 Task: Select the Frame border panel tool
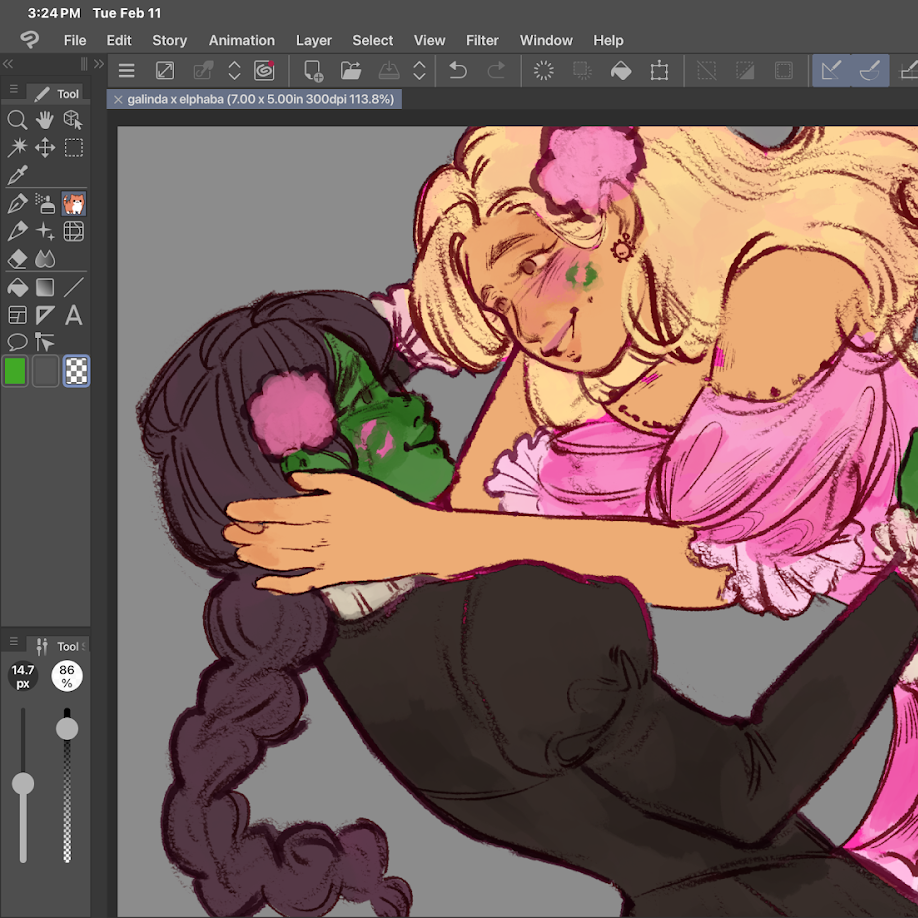point(17,316)
